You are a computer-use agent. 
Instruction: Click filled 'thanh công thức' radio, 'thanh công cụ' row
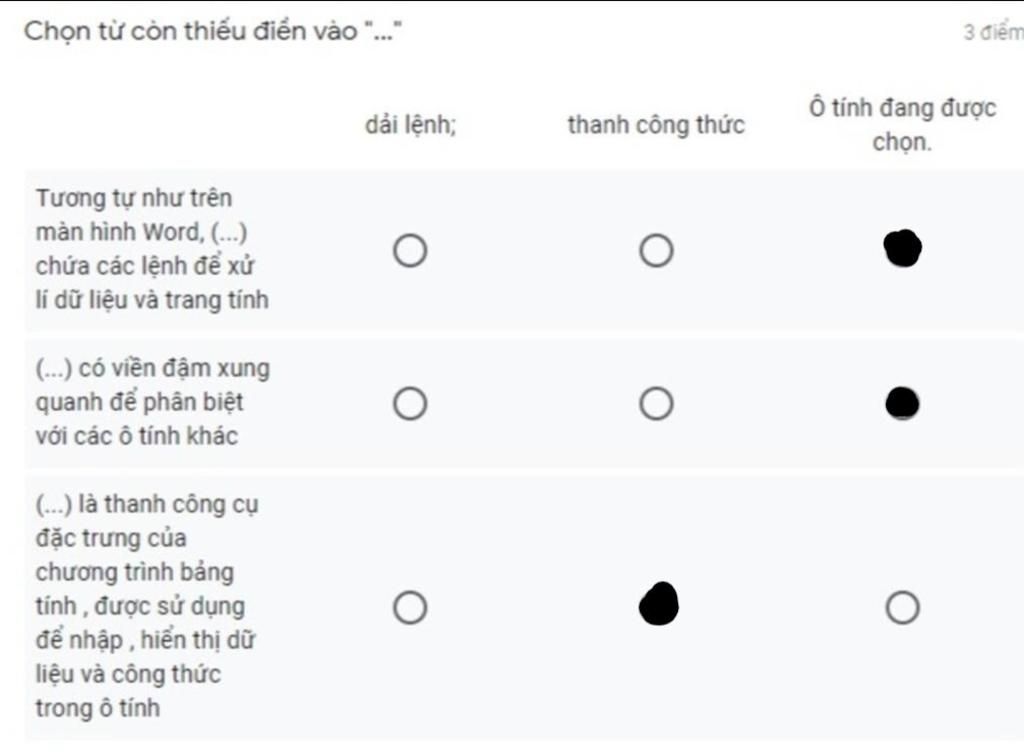[658, 604]
